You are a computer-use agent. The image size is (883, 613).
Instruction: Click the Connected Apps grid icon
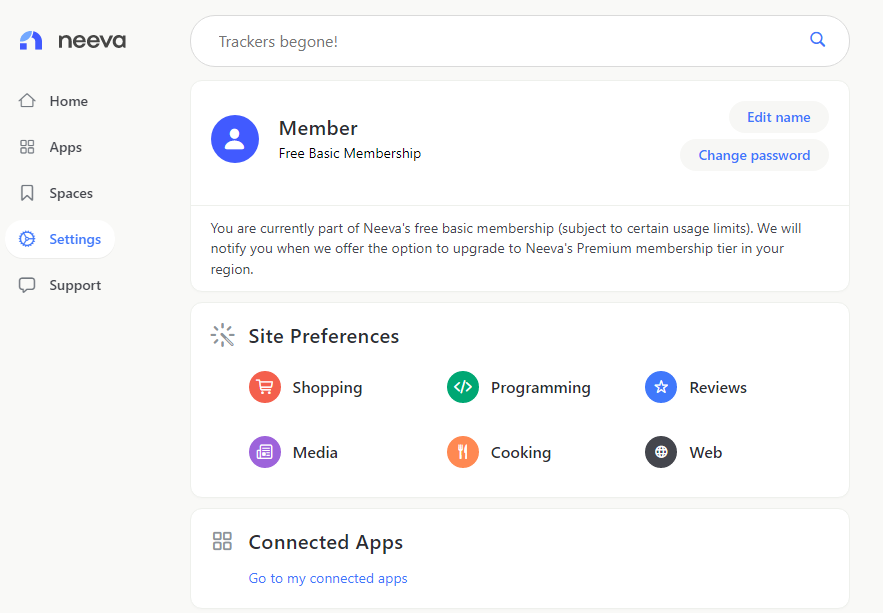tap(222, 541)
